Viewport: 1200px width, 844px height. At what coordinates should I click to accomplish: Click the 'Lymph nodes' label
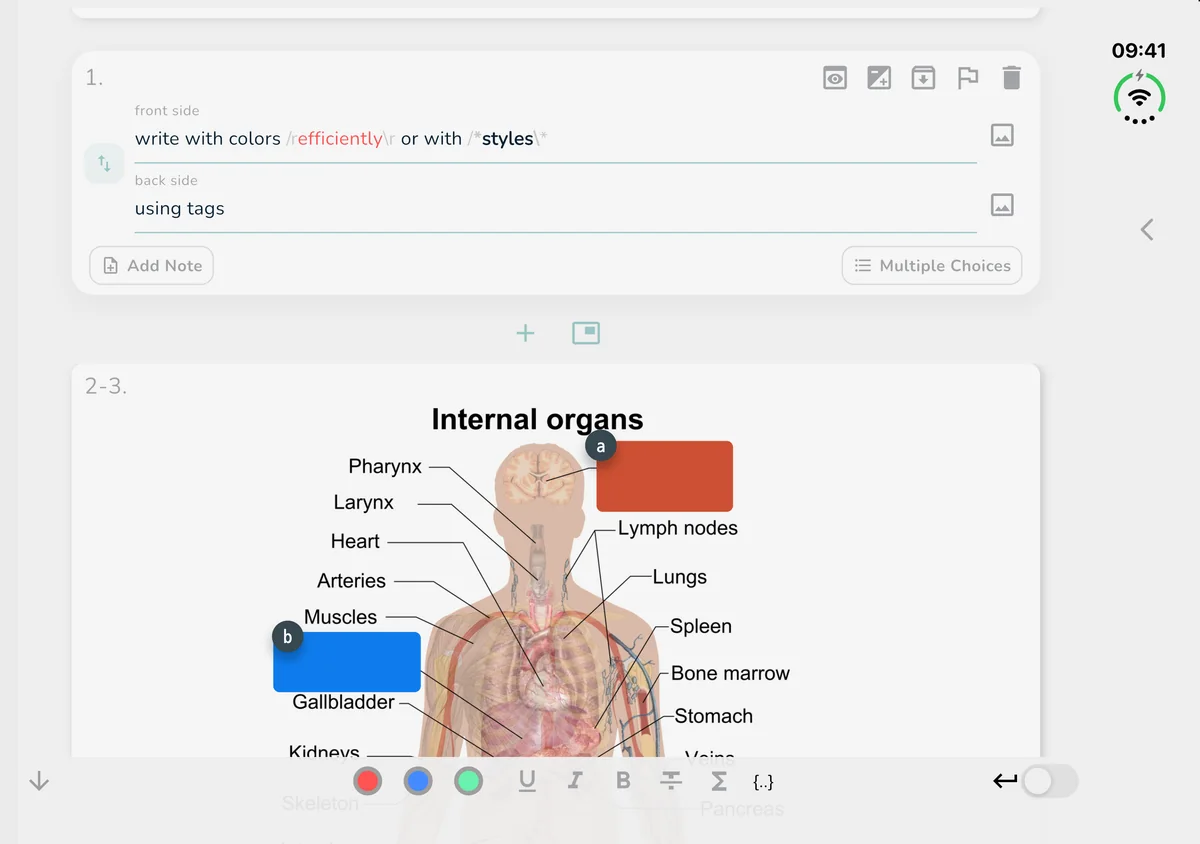click(x=678, y=528)
